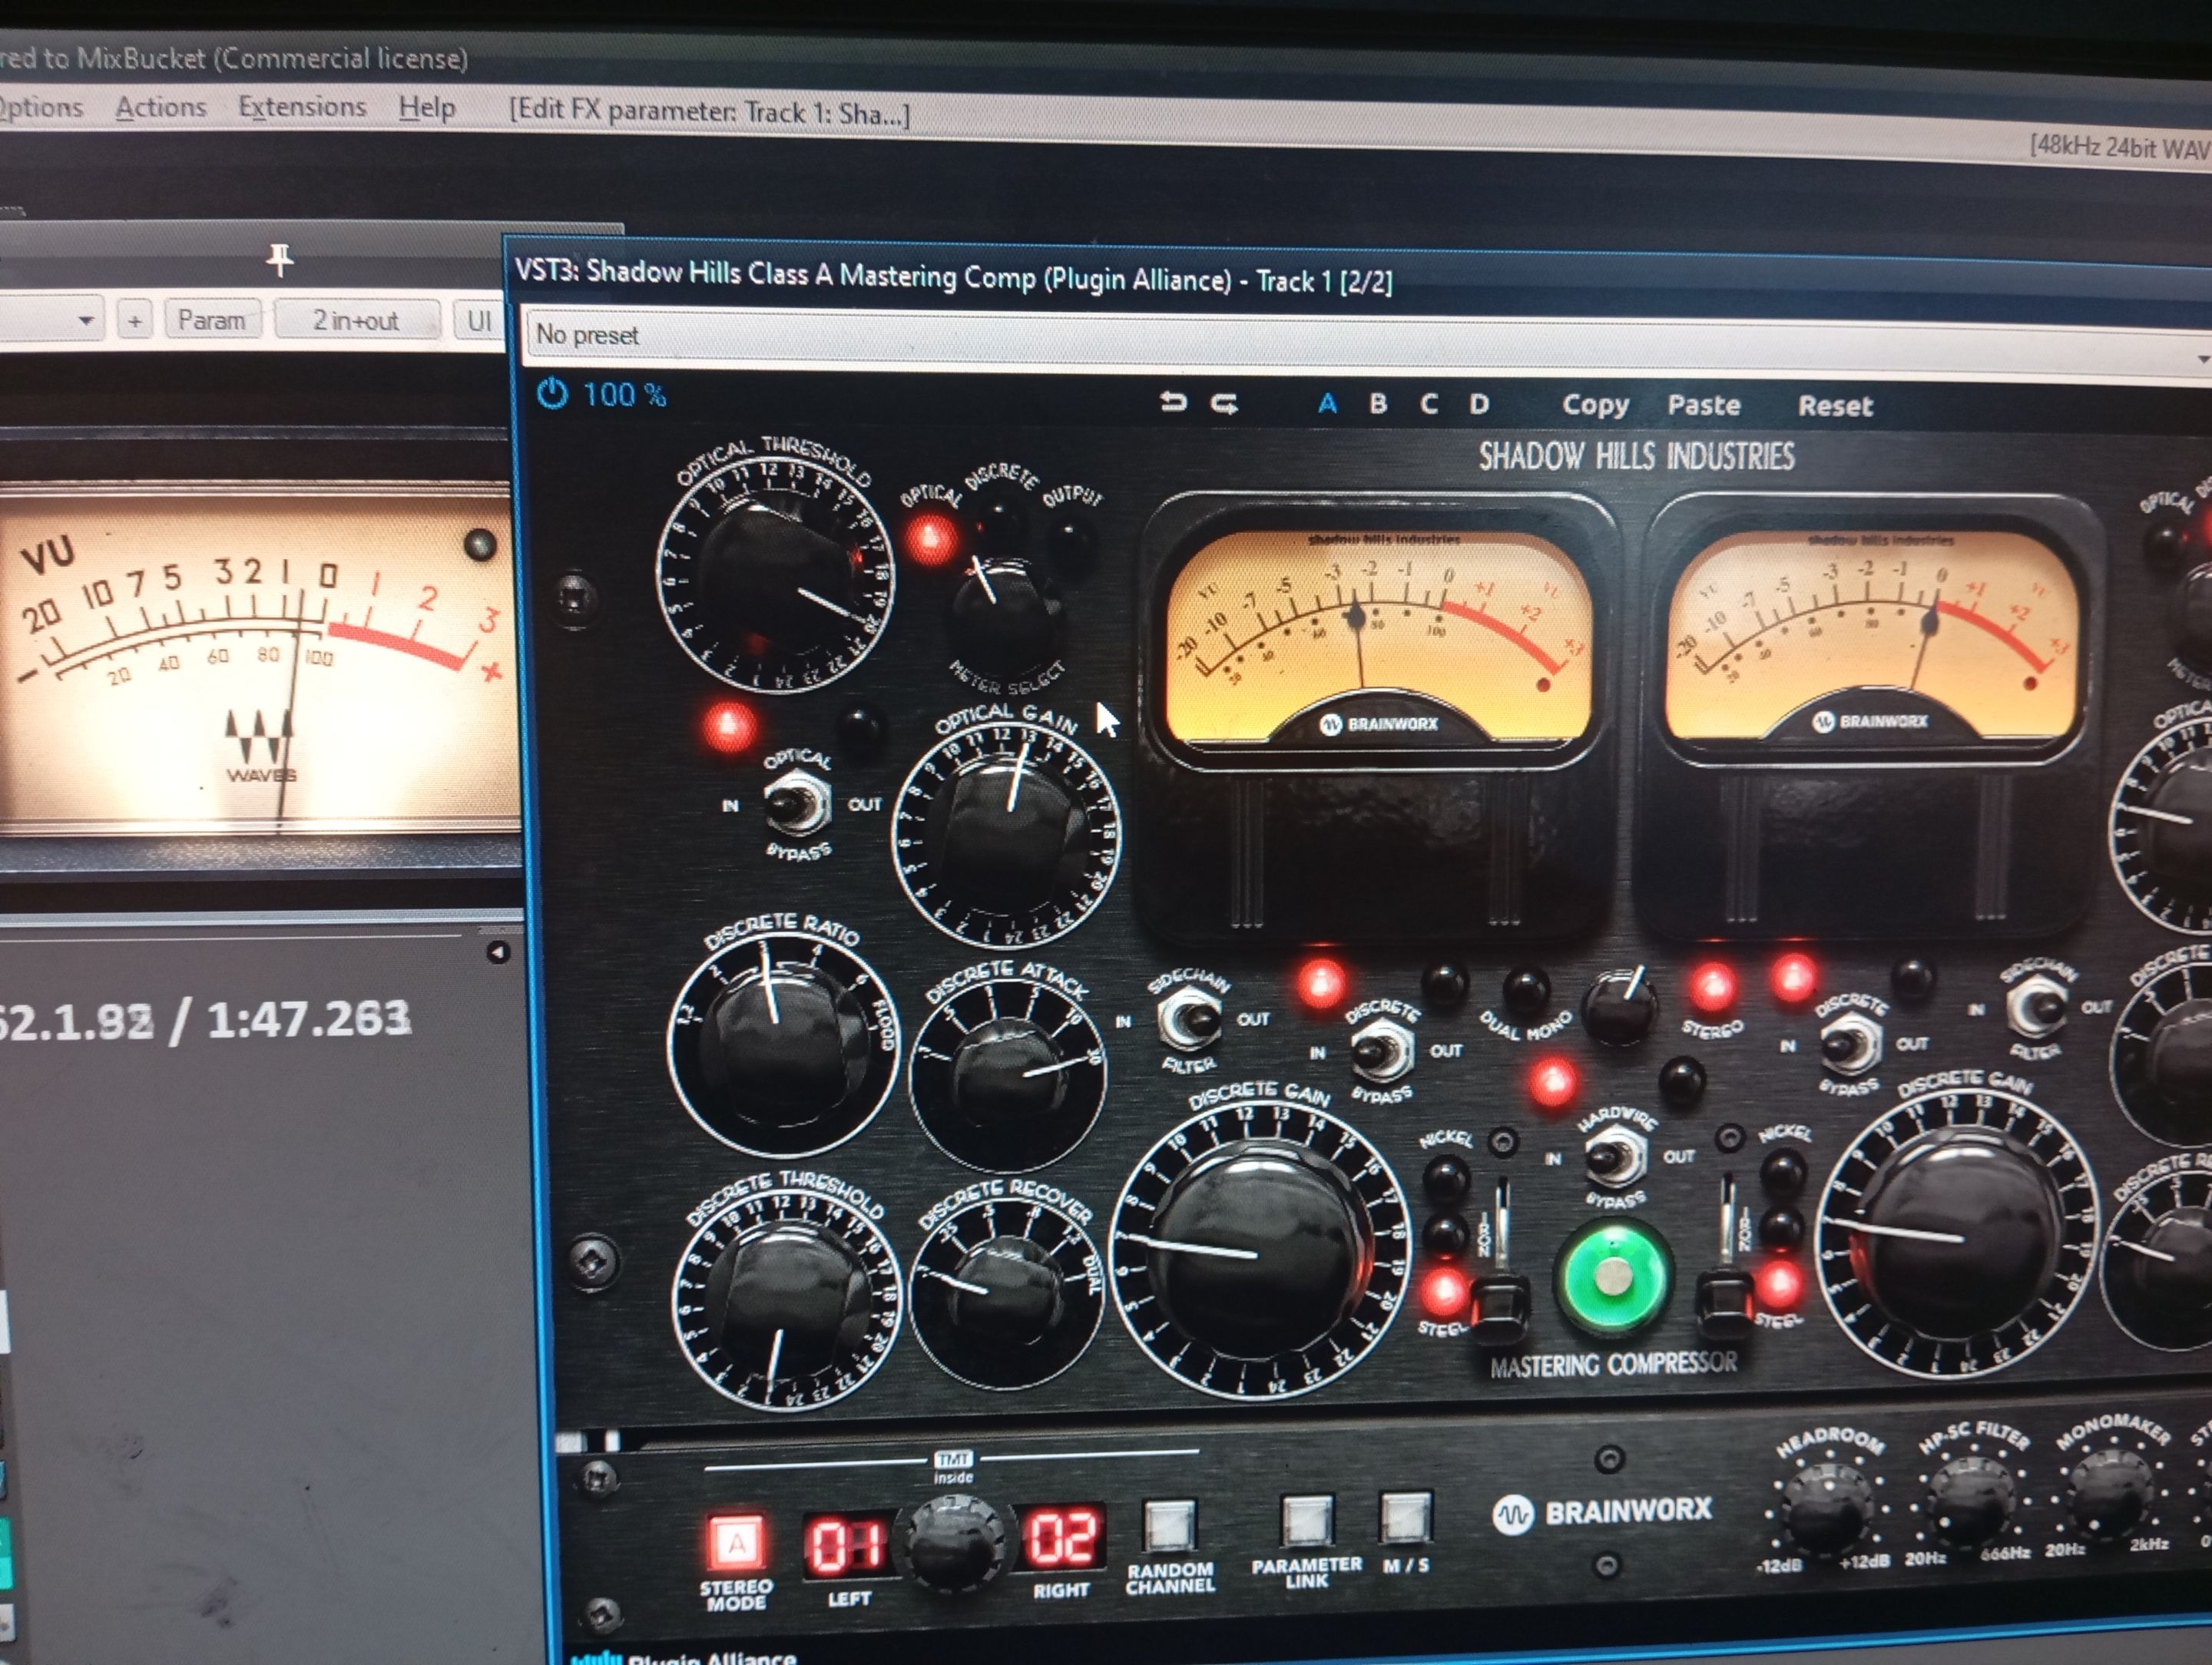Viewport: 2212px width, 1665px height.
Task: Flip the Hardwire bypass In/Out switch
Action: point(1615,1158)
